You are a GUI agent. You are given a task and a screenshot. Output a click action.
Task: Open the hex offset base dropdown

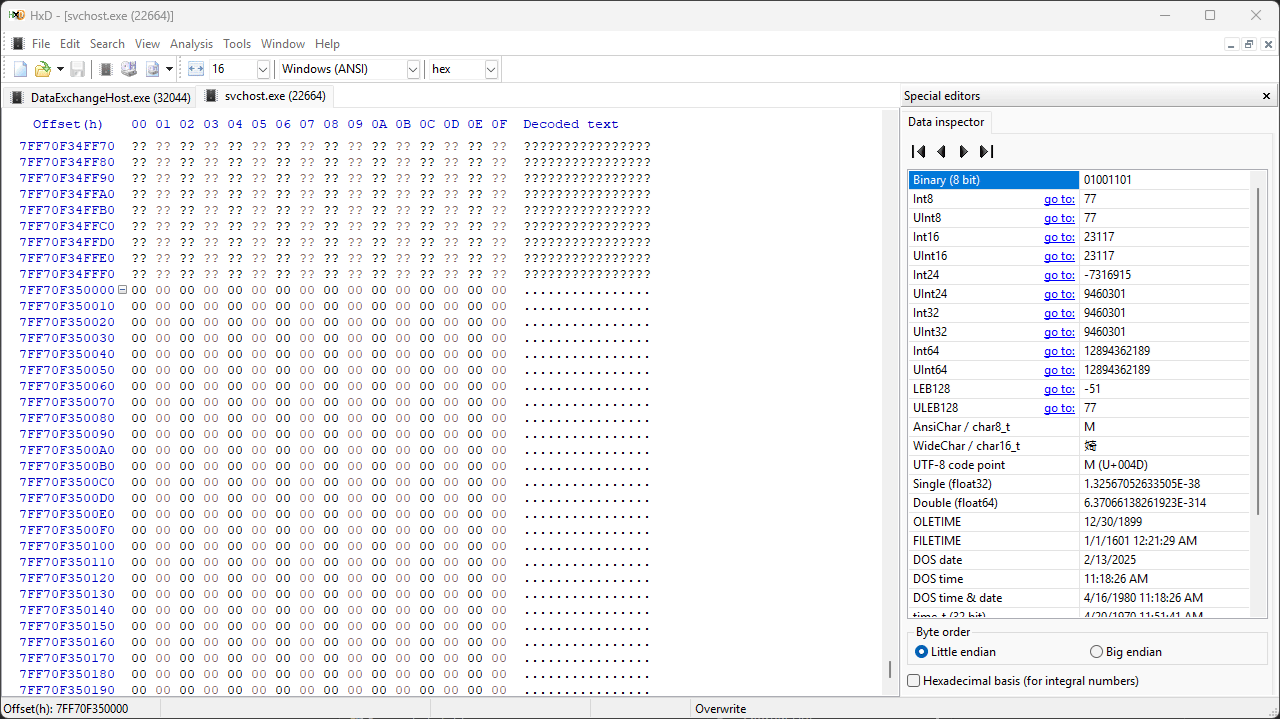pos(489,68)
